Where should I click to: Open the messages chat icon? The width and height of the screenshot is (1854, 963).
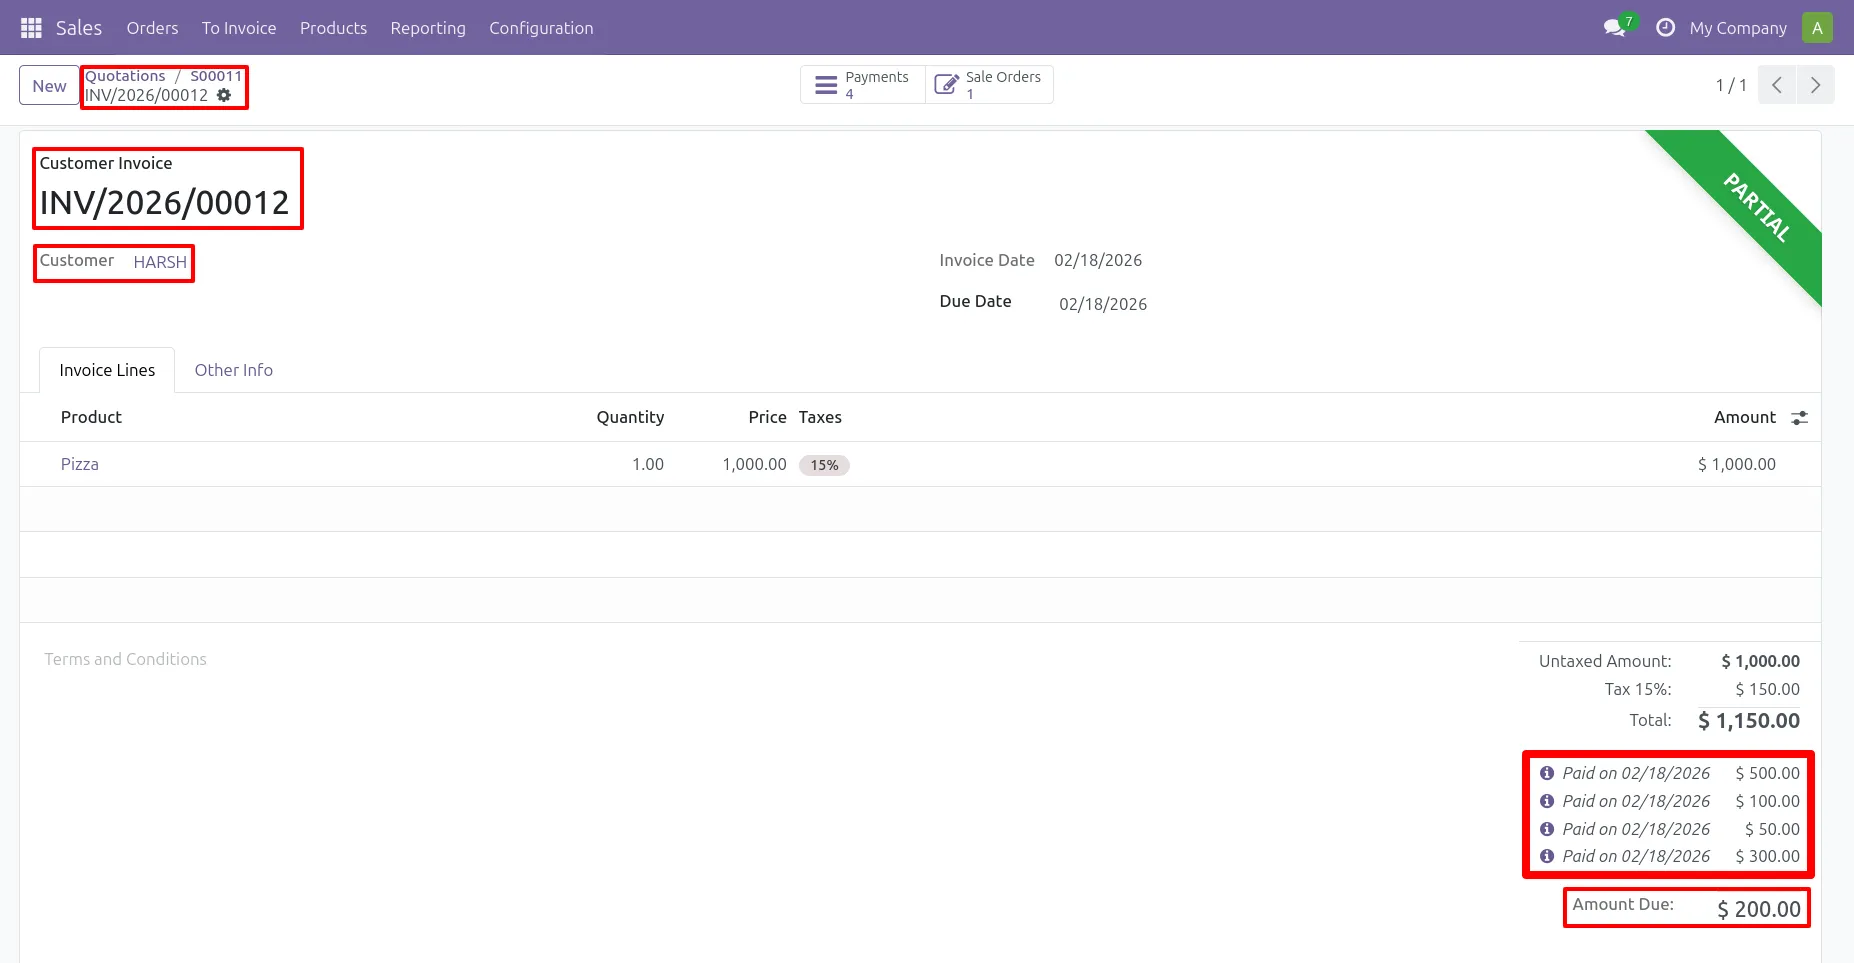1614,28
